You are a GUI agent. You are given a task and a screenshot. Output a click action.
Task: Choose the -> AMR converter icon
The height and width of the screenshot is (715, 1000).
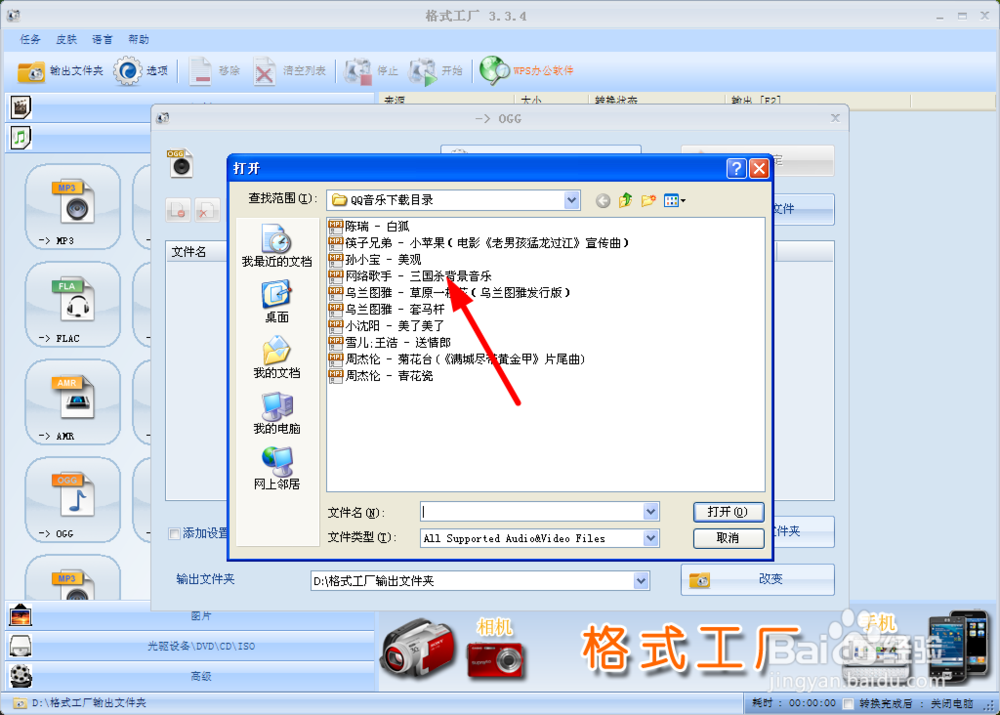pos(72,402)
